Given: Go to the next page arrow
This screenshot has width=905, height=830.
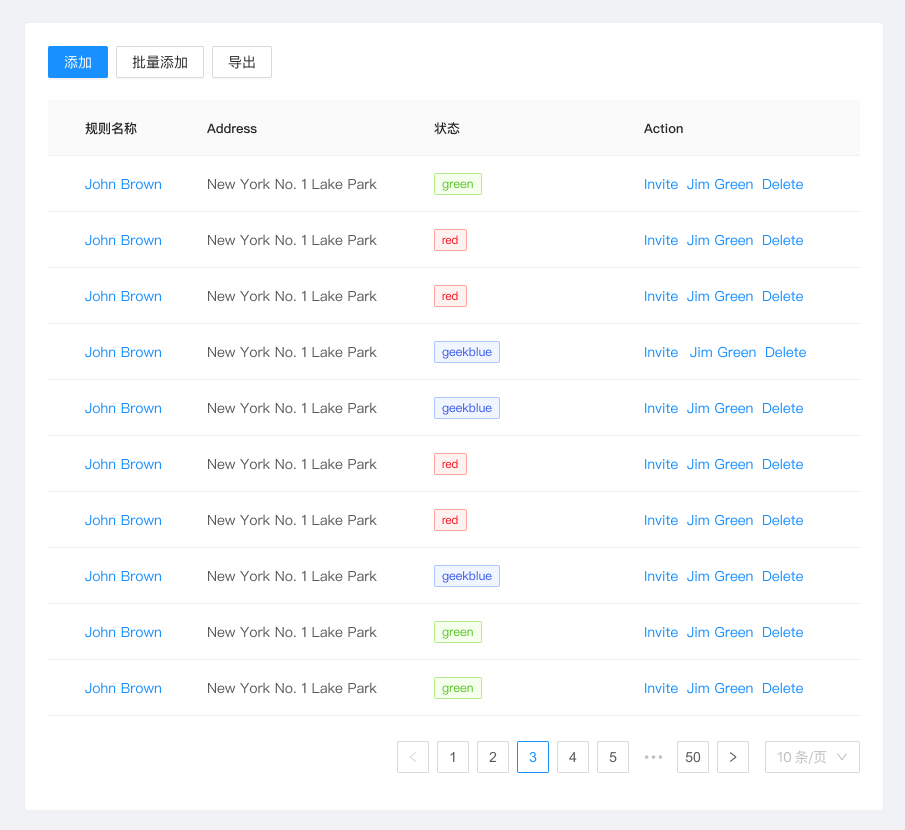Looking at the screenshot, I should pyautogui.click(x=733, y=757).
